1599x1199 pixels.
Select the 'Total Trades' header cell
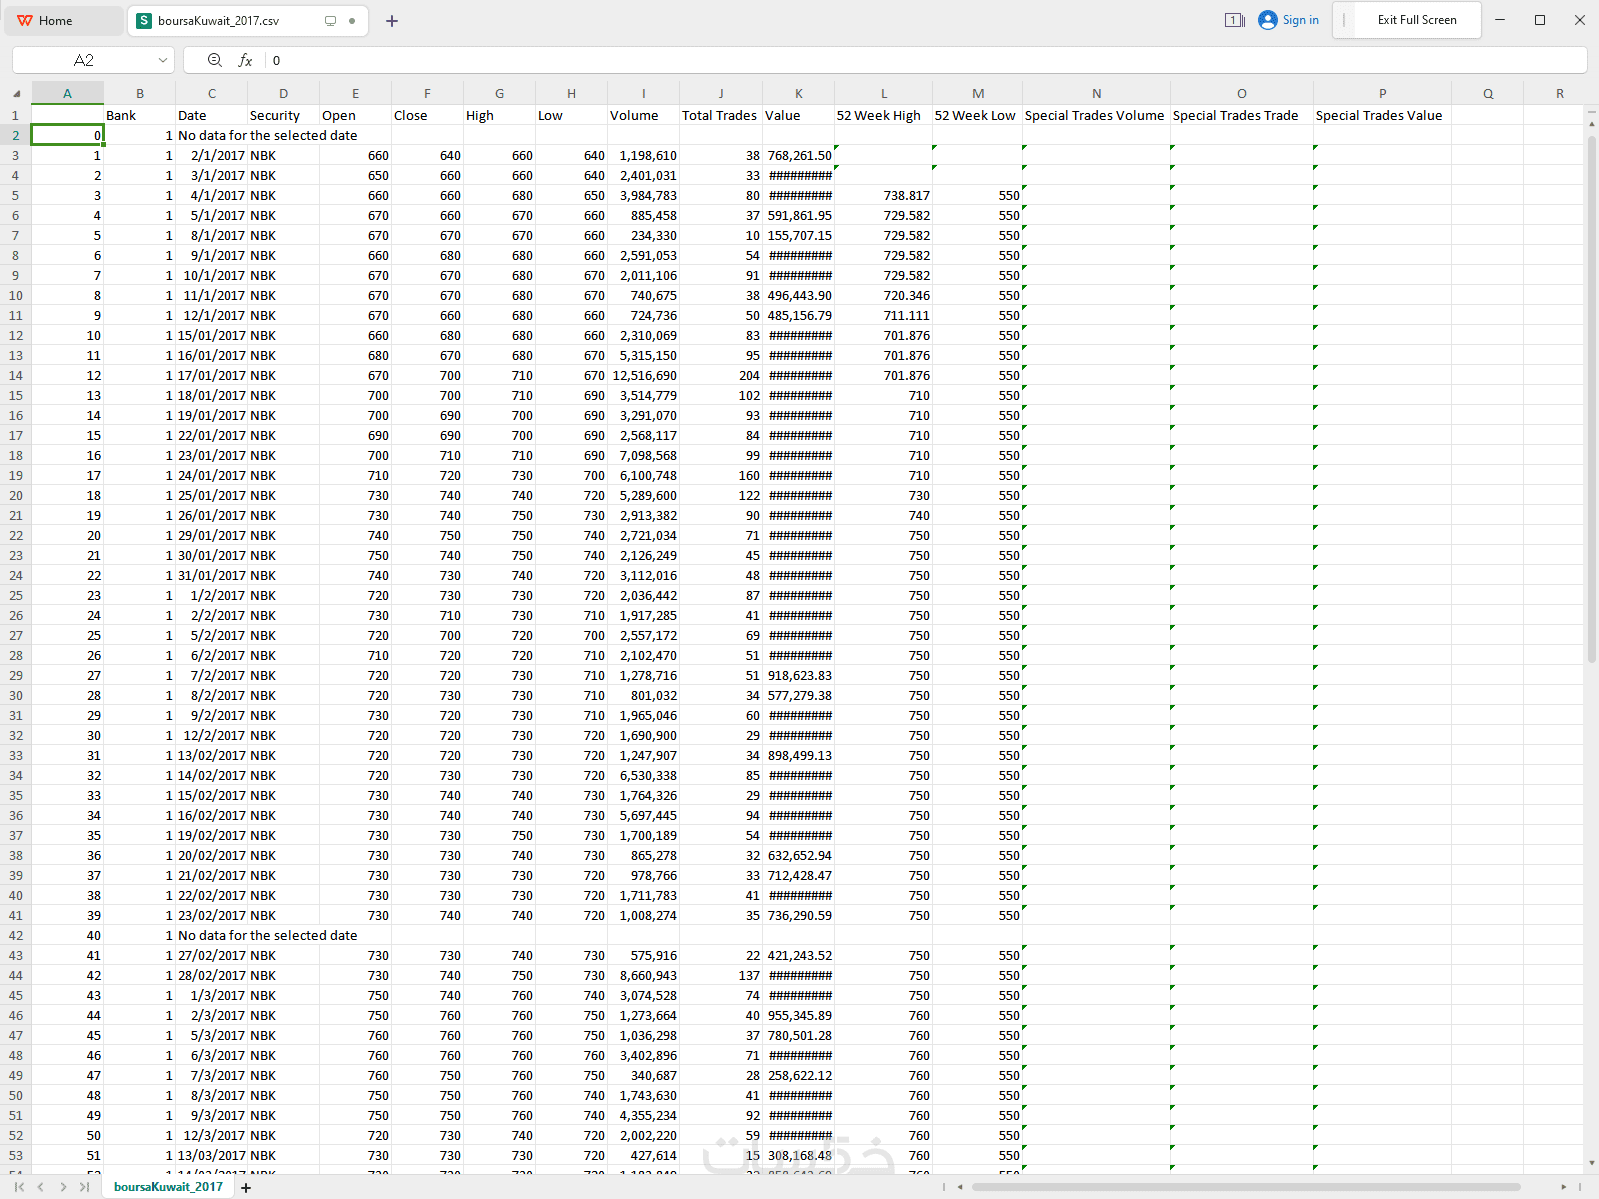pos(720,115)
